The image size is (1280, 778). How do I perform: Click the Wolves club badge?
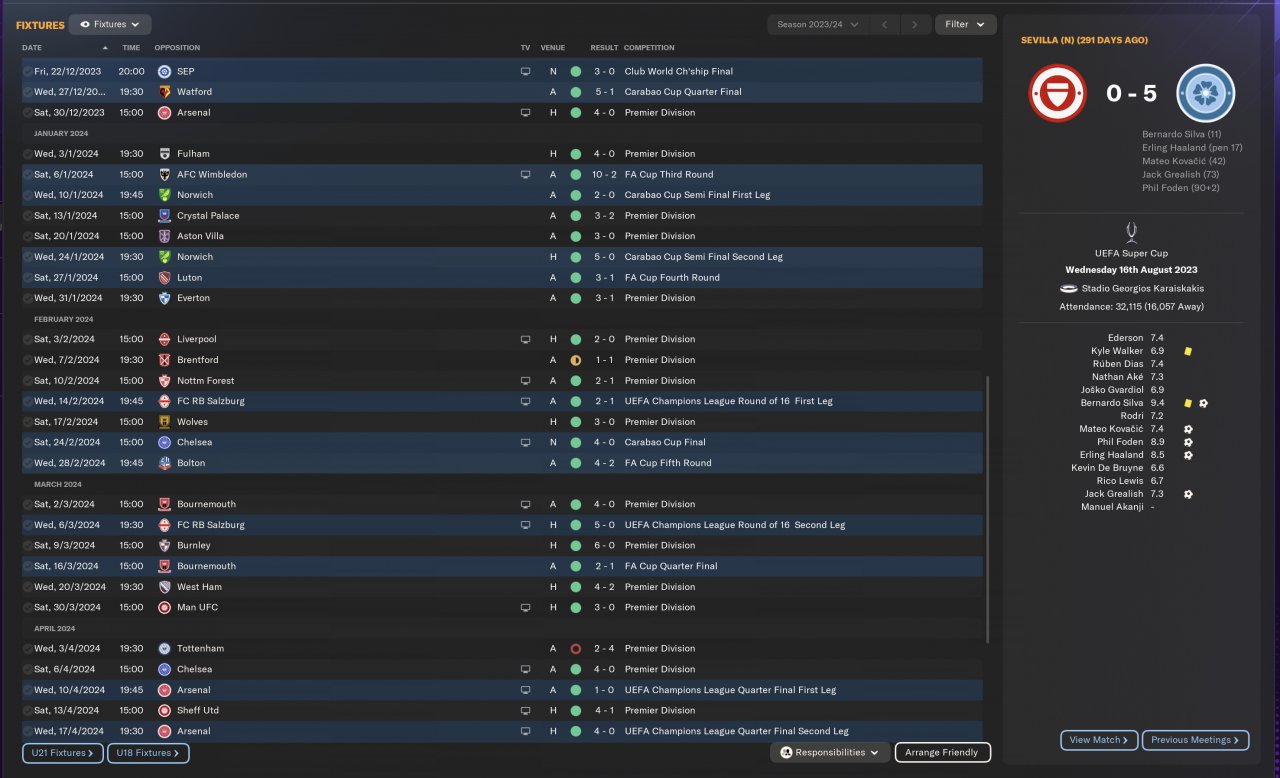(x=165, y=422)
